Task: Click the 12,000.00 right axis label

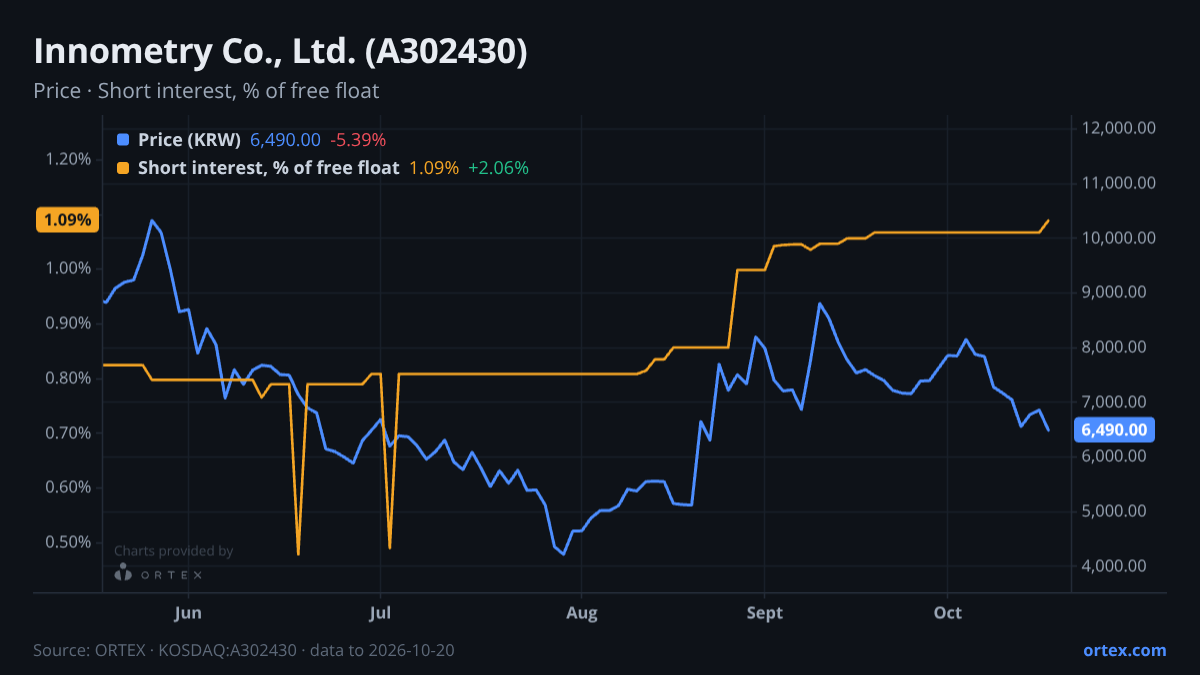Action: coord(1118,128)
